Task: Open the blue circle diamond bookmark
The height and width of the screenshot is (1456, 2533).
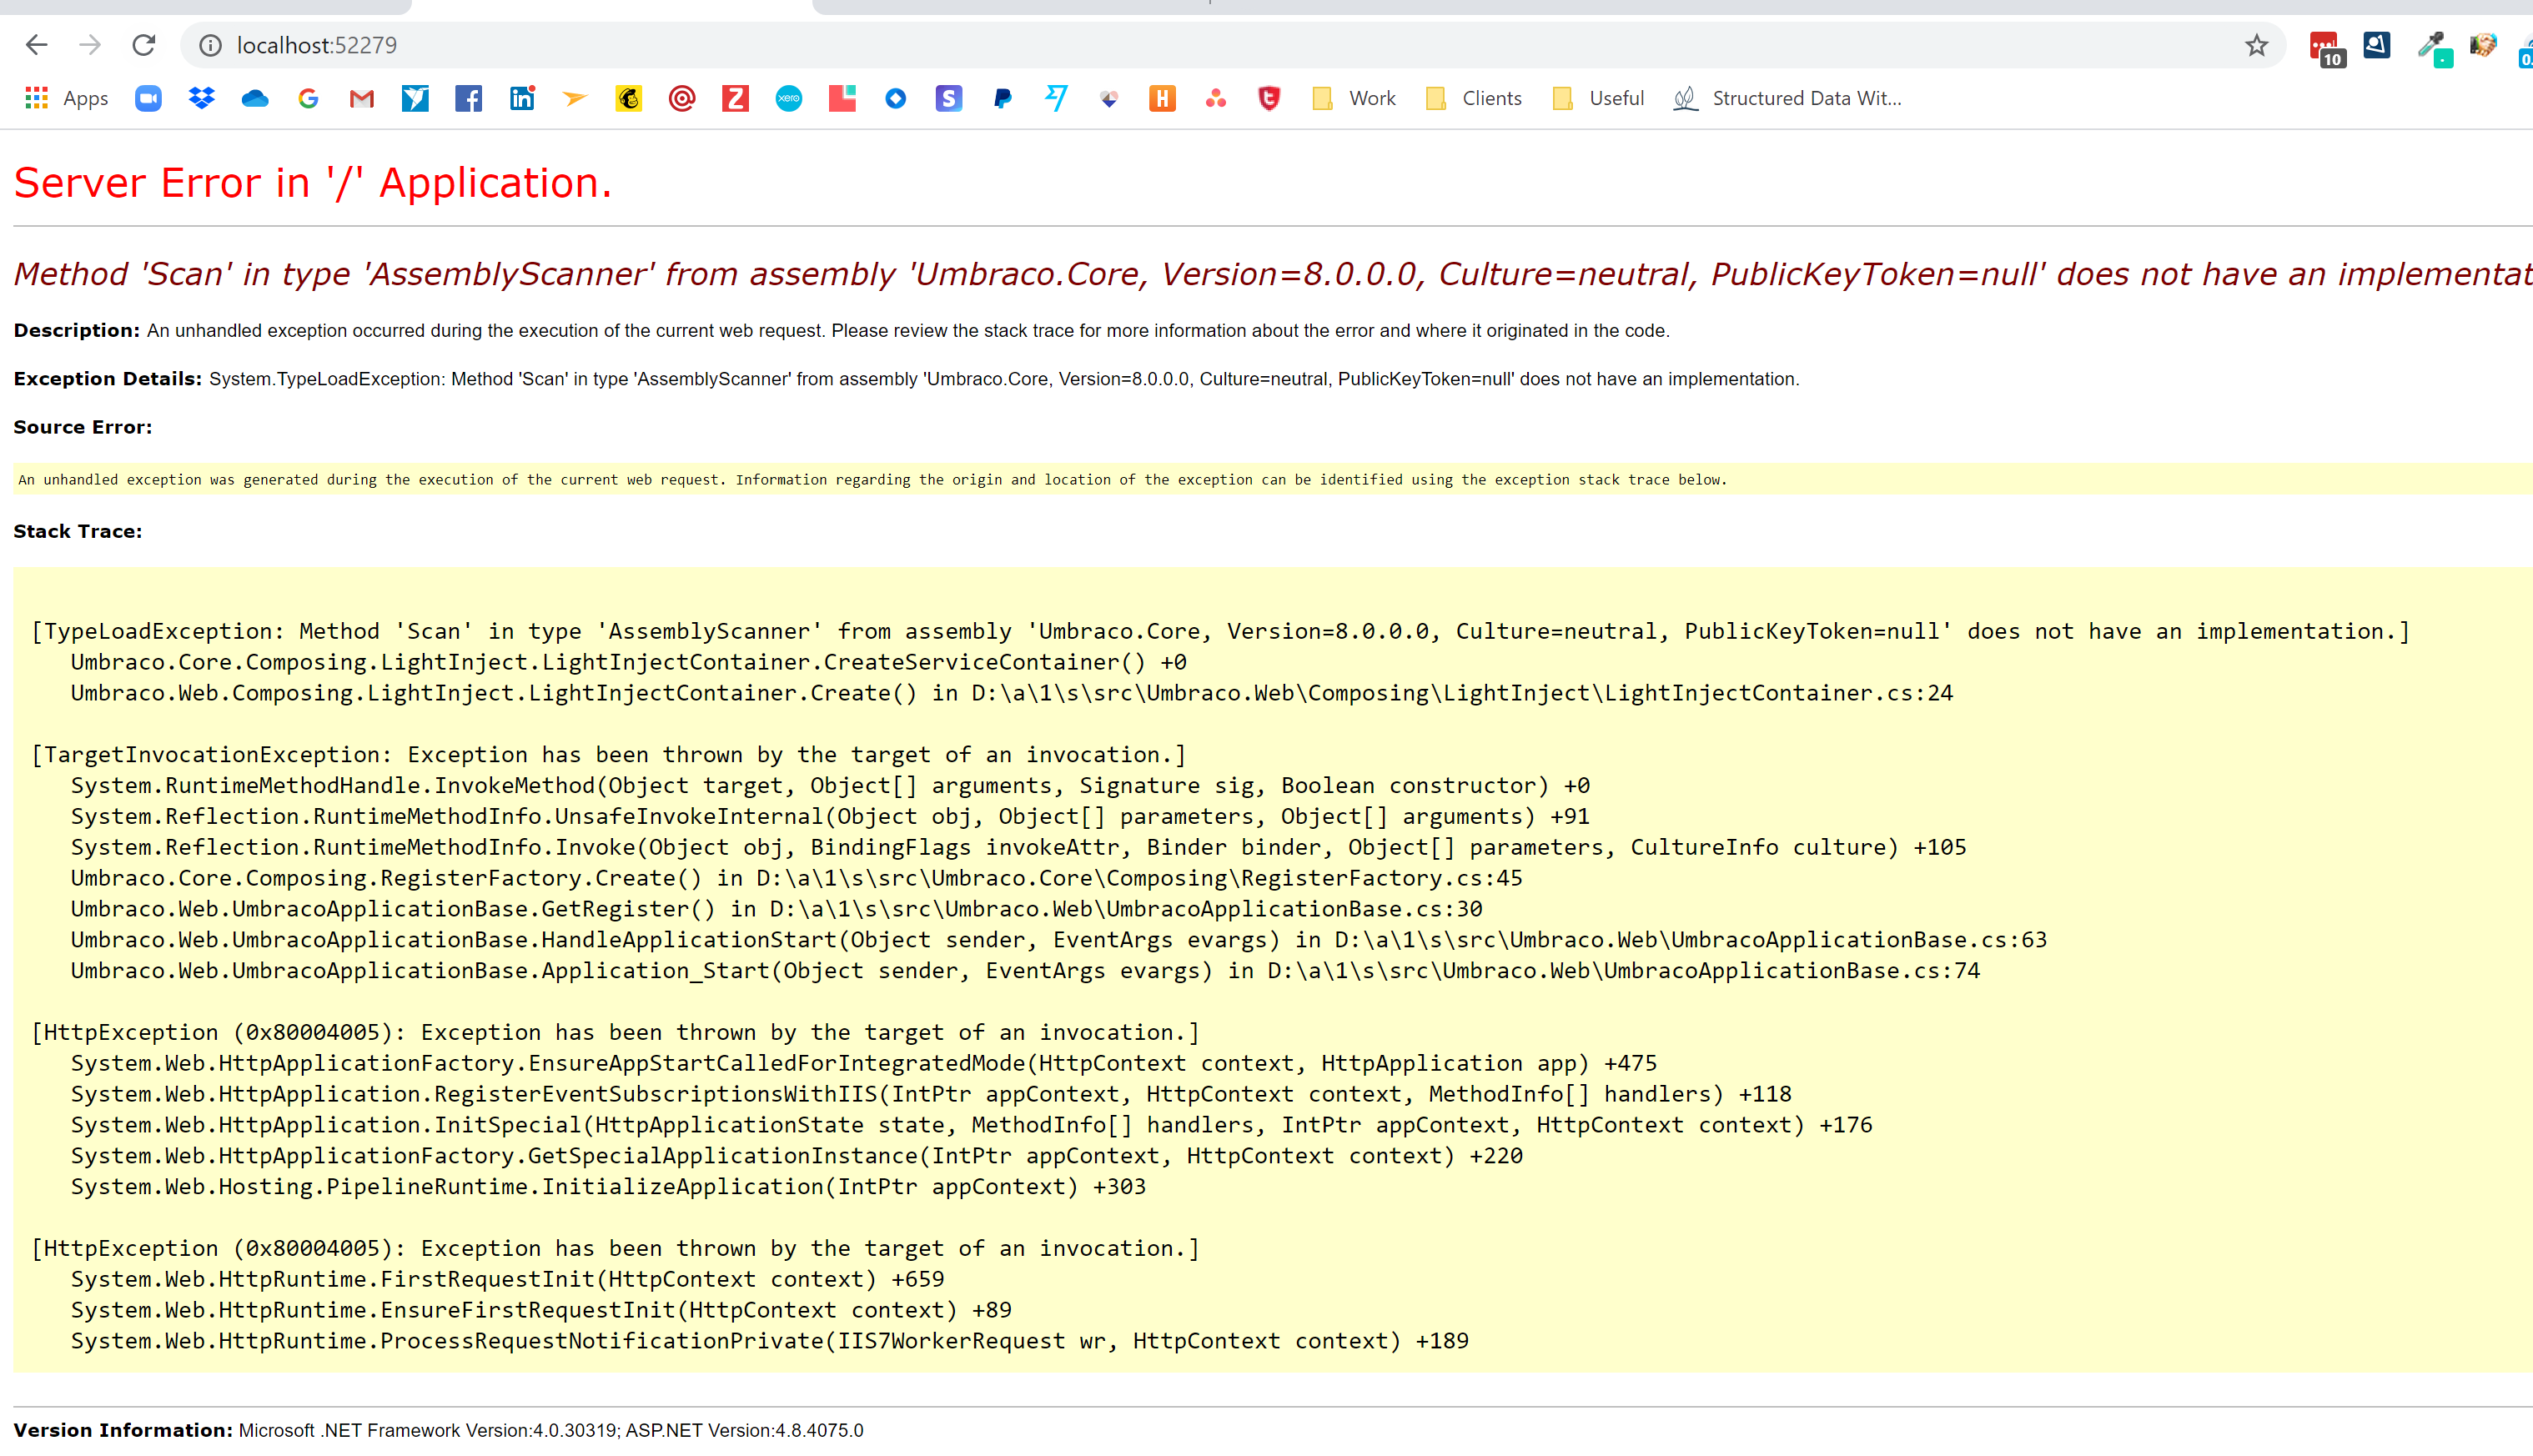Action: coord(896,98)
